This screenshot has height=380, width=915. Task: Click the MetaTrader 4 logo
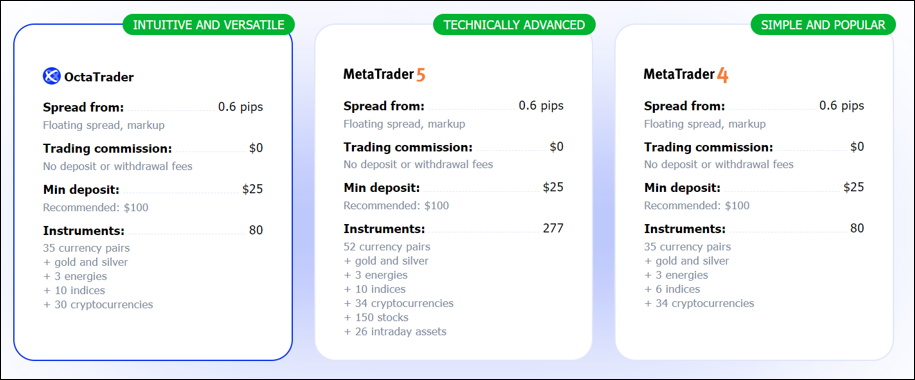[686, 74]
